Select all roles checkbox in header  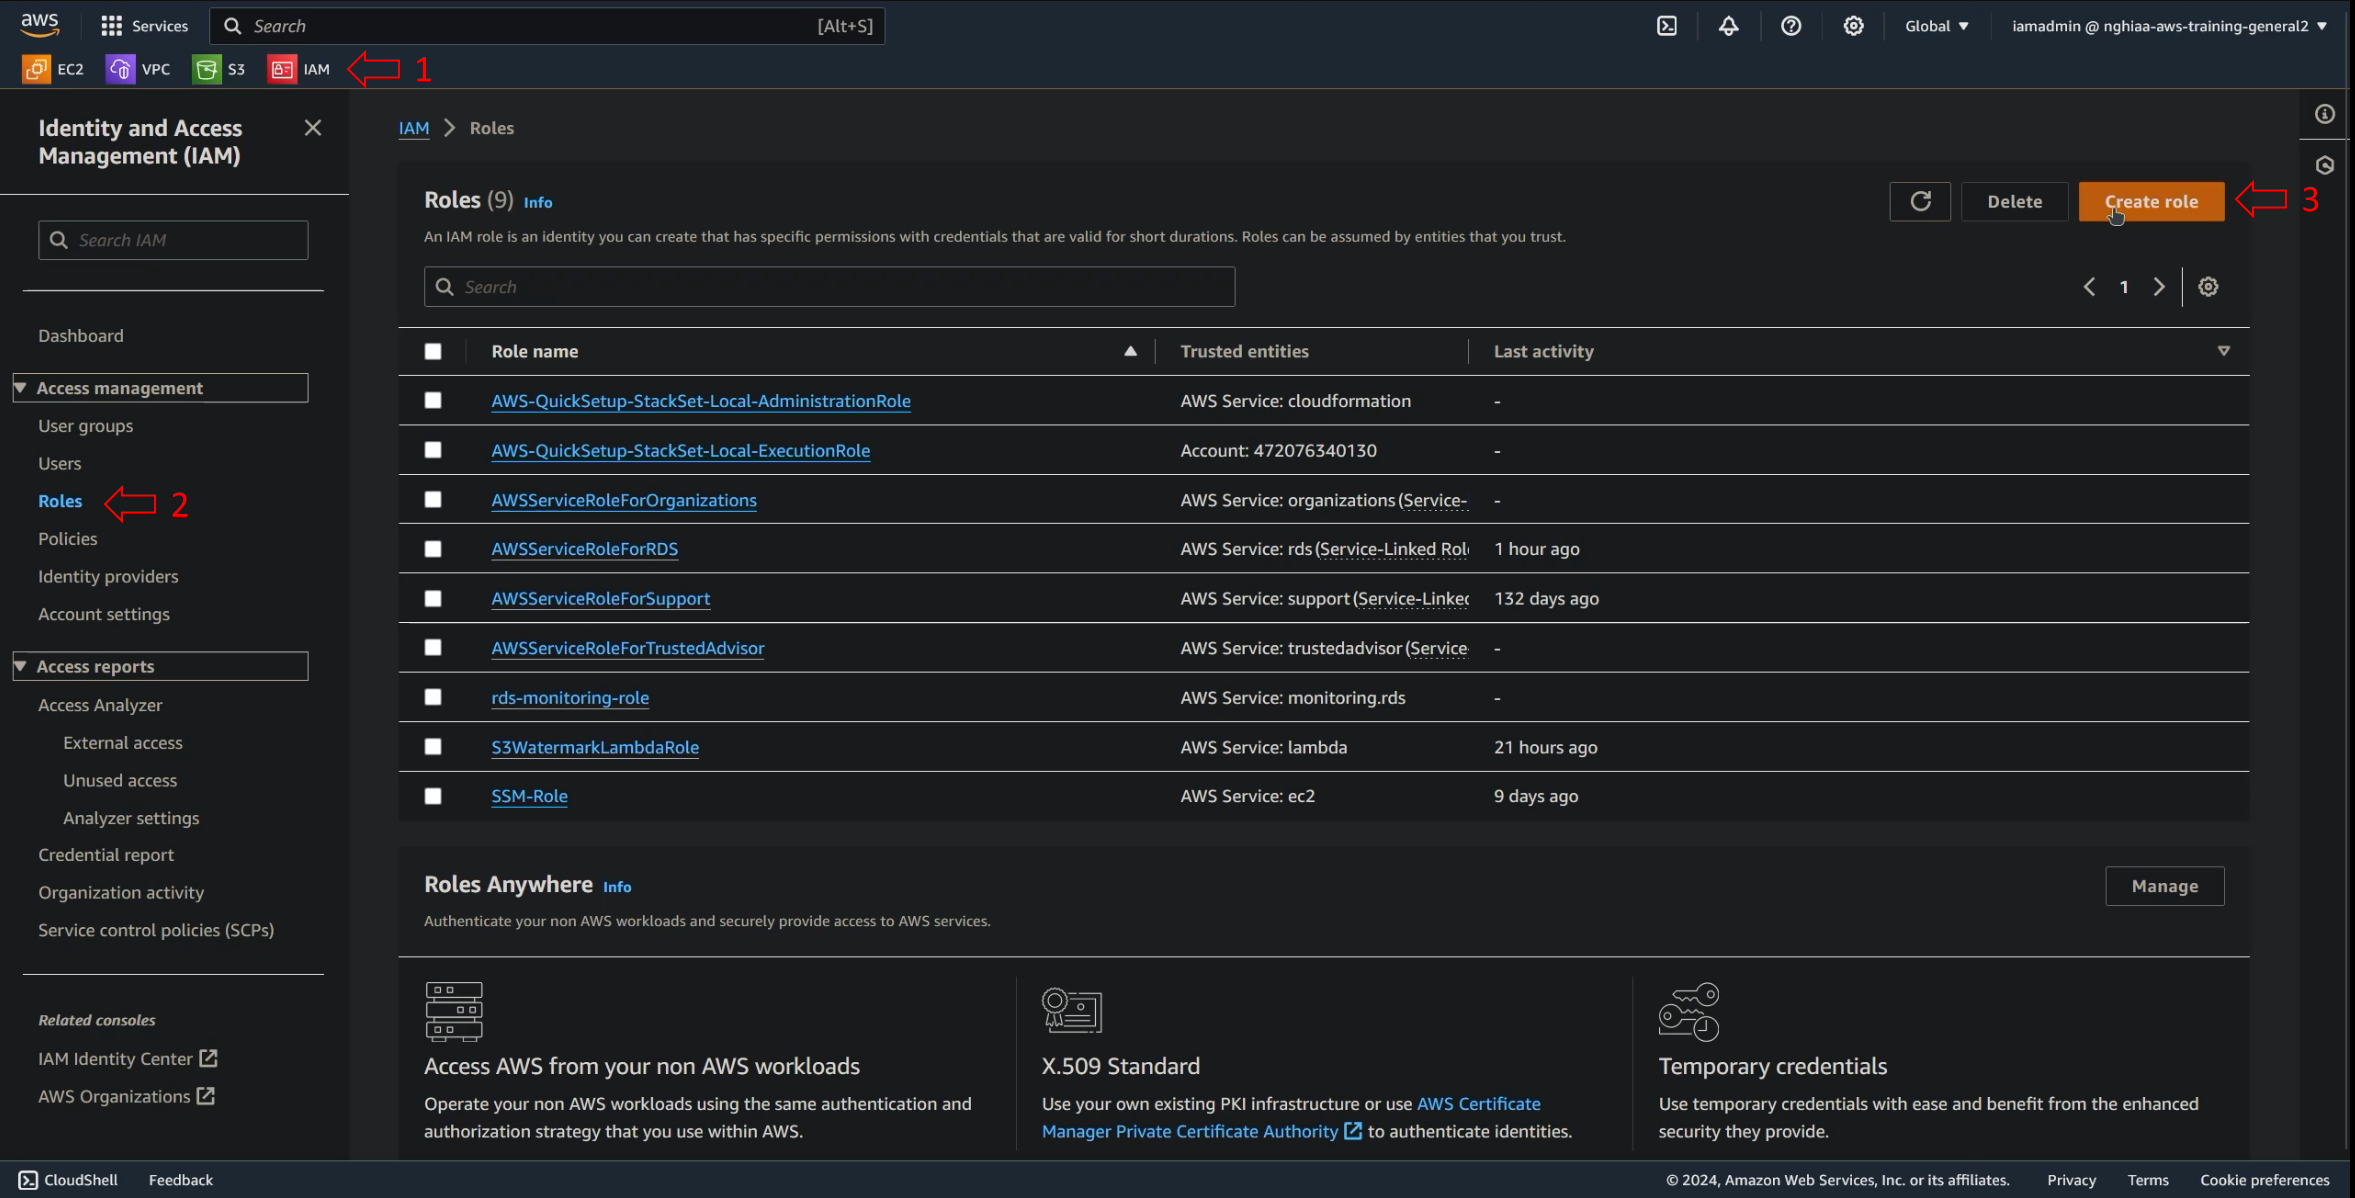[x=433, y=351]
